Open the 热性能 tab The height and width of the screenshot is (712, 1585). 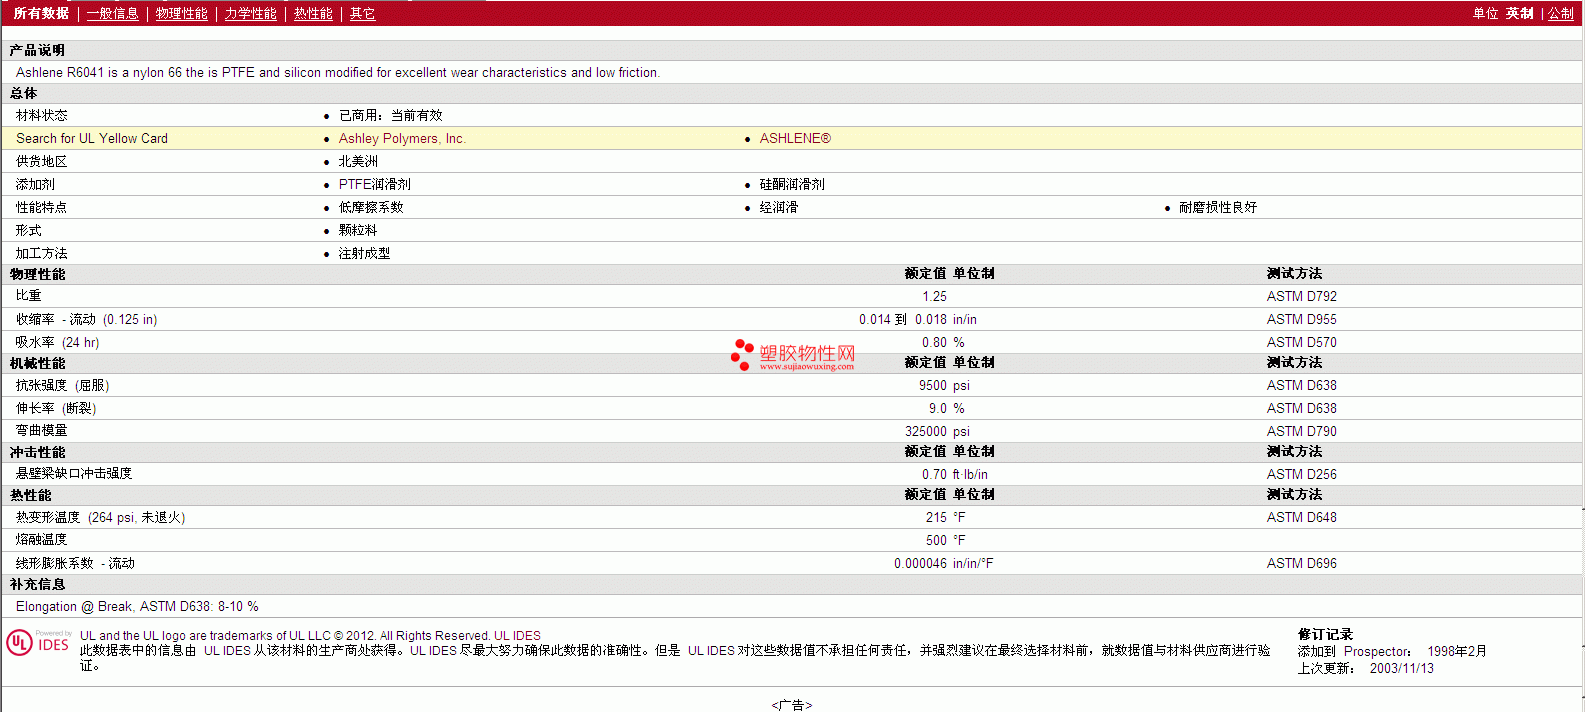(x=313, y=14)
